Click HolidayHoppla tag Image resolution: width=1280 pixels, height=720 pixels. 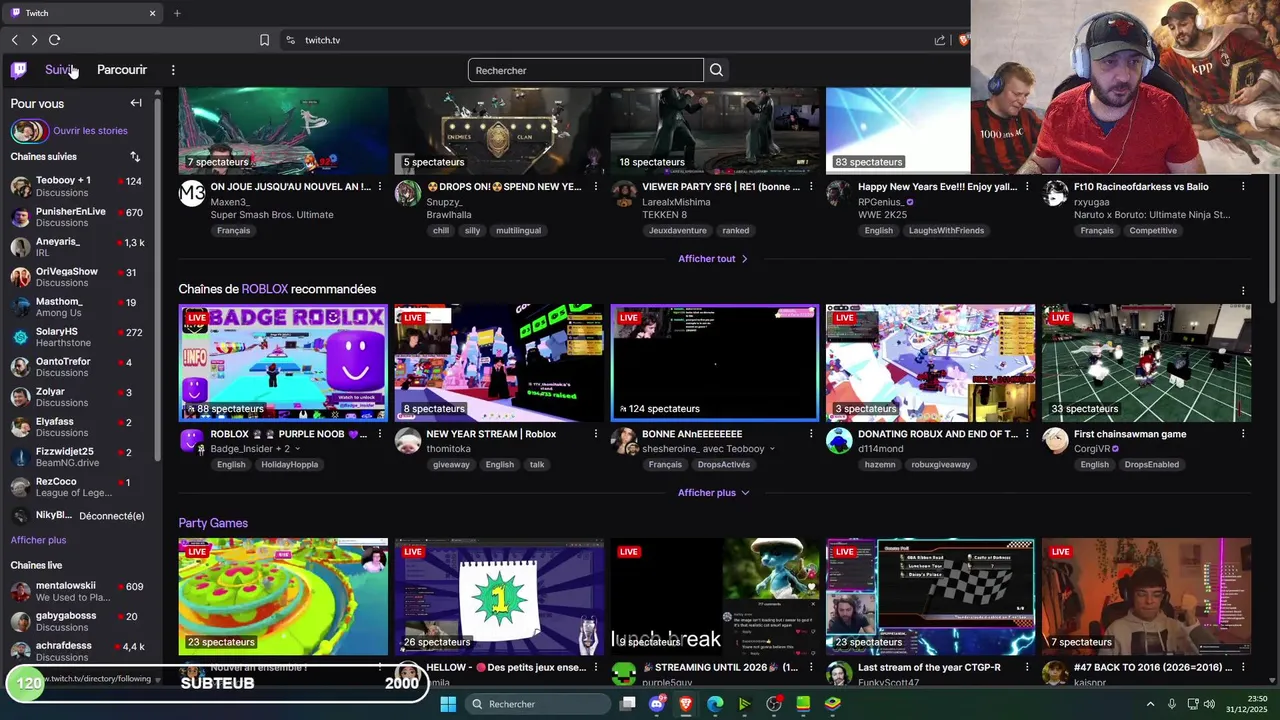(289, 465)
